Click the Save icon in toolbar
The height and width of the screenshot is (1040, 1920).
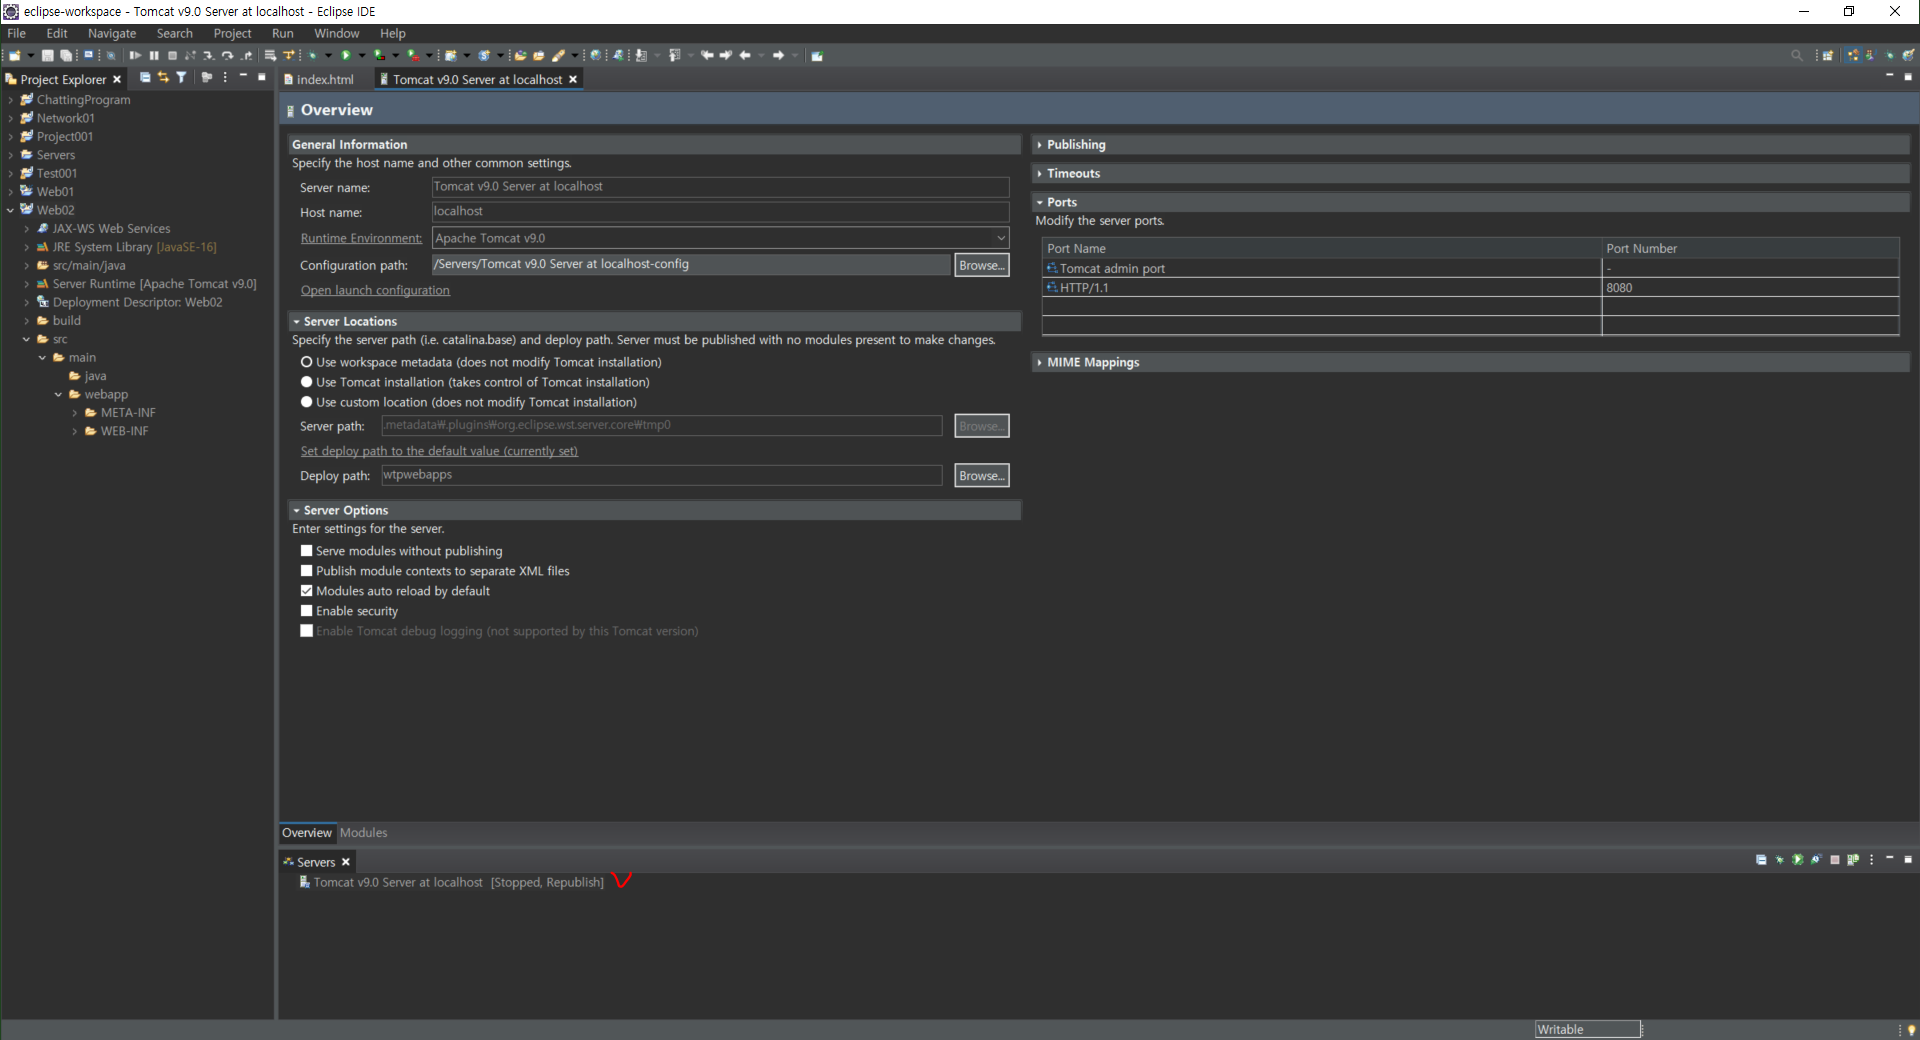tap(47, 55)
